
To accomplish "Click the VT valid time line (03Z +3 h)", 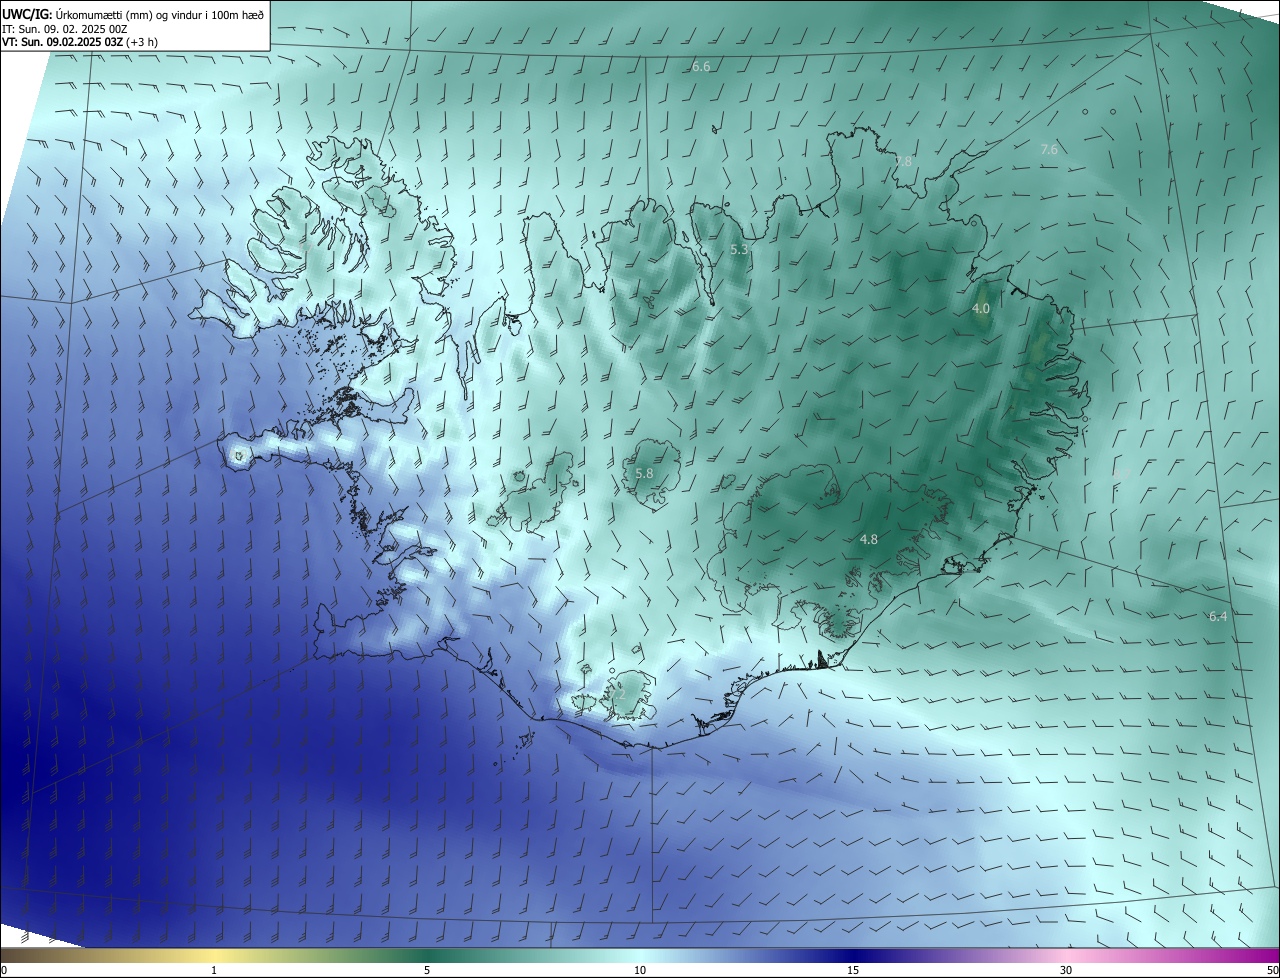I will 80,42.
